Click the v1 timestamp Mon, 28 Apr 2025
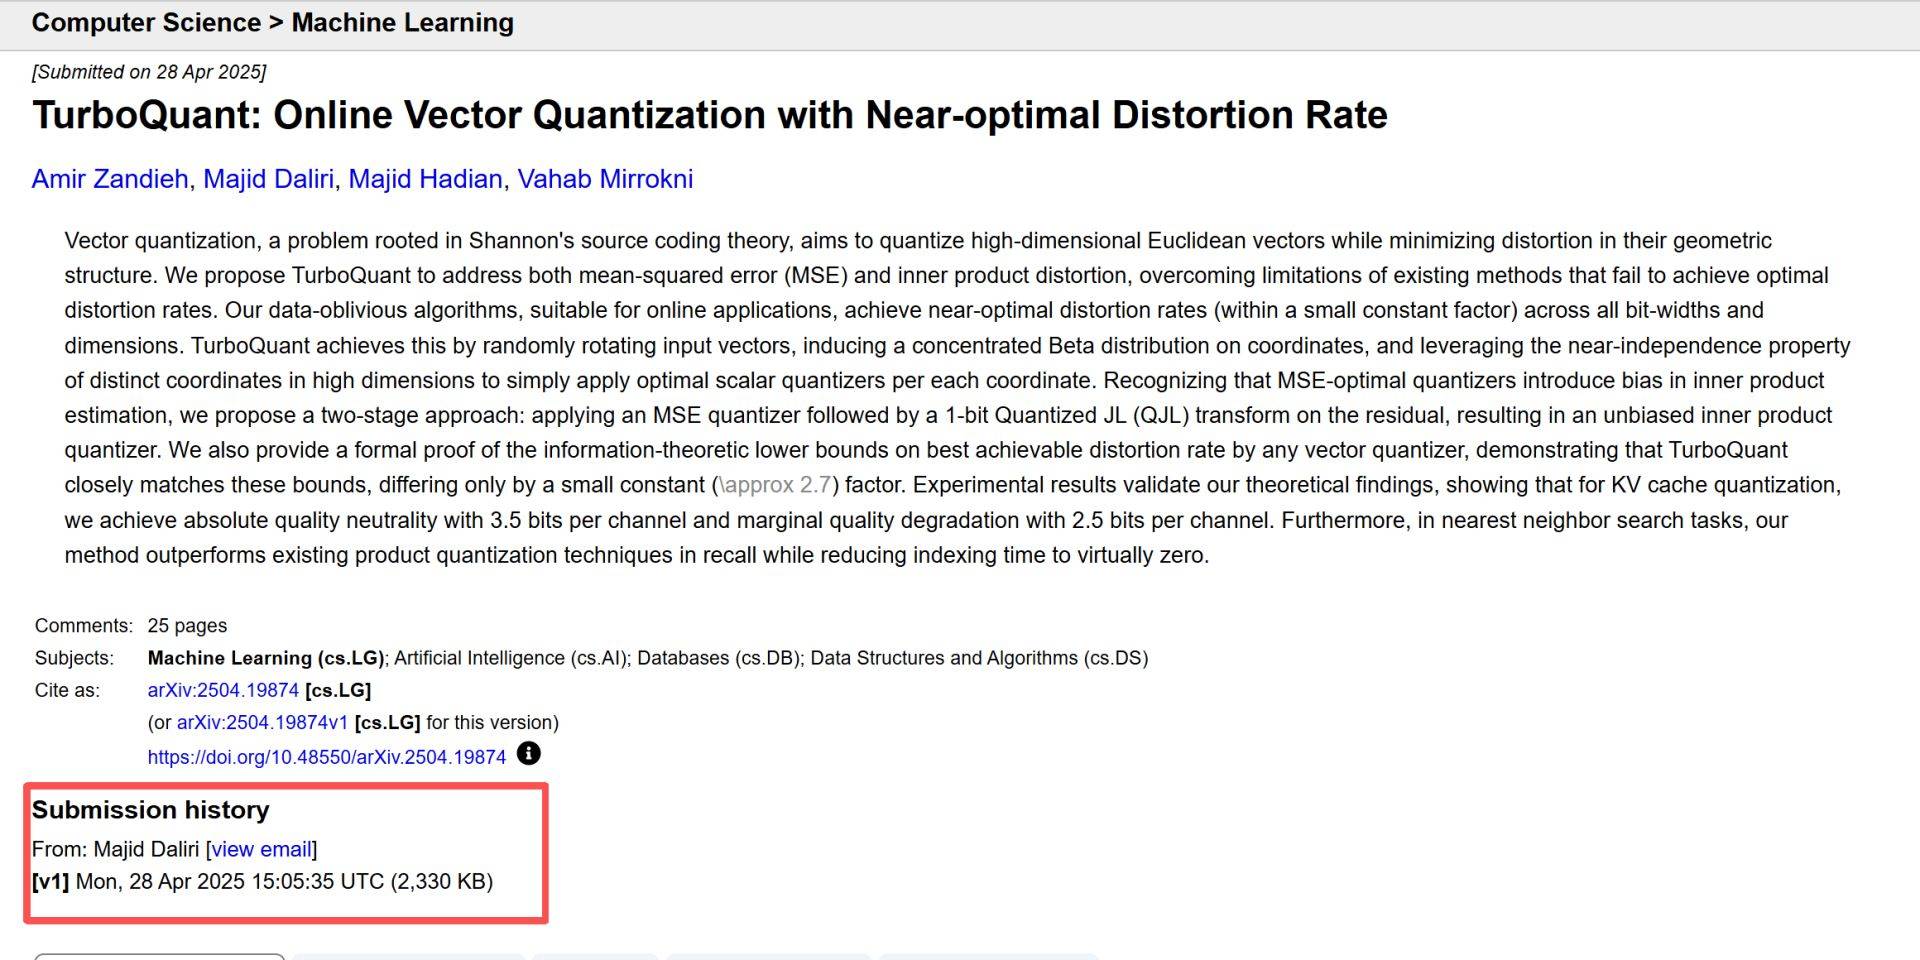Viewport: 1920px width, 960px height. point(230,881)
